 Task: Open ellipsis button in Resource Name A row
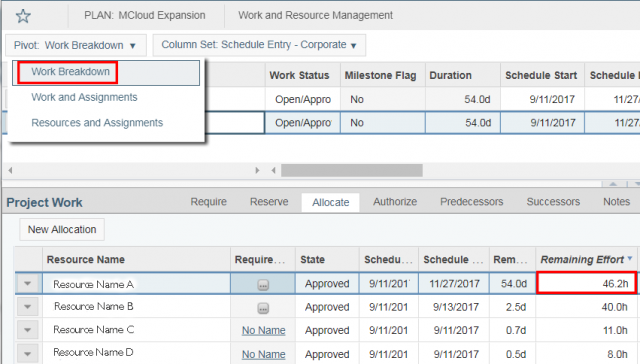(263, 285)
